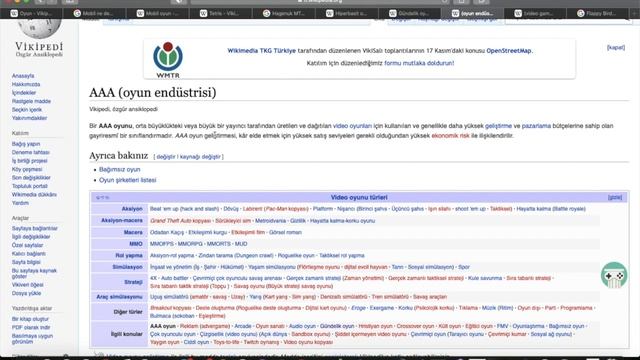Switch to the "Hiperbasit o..." tab
Image resolution: width=640 pixels, height=360 pixels.
(347, 13)
